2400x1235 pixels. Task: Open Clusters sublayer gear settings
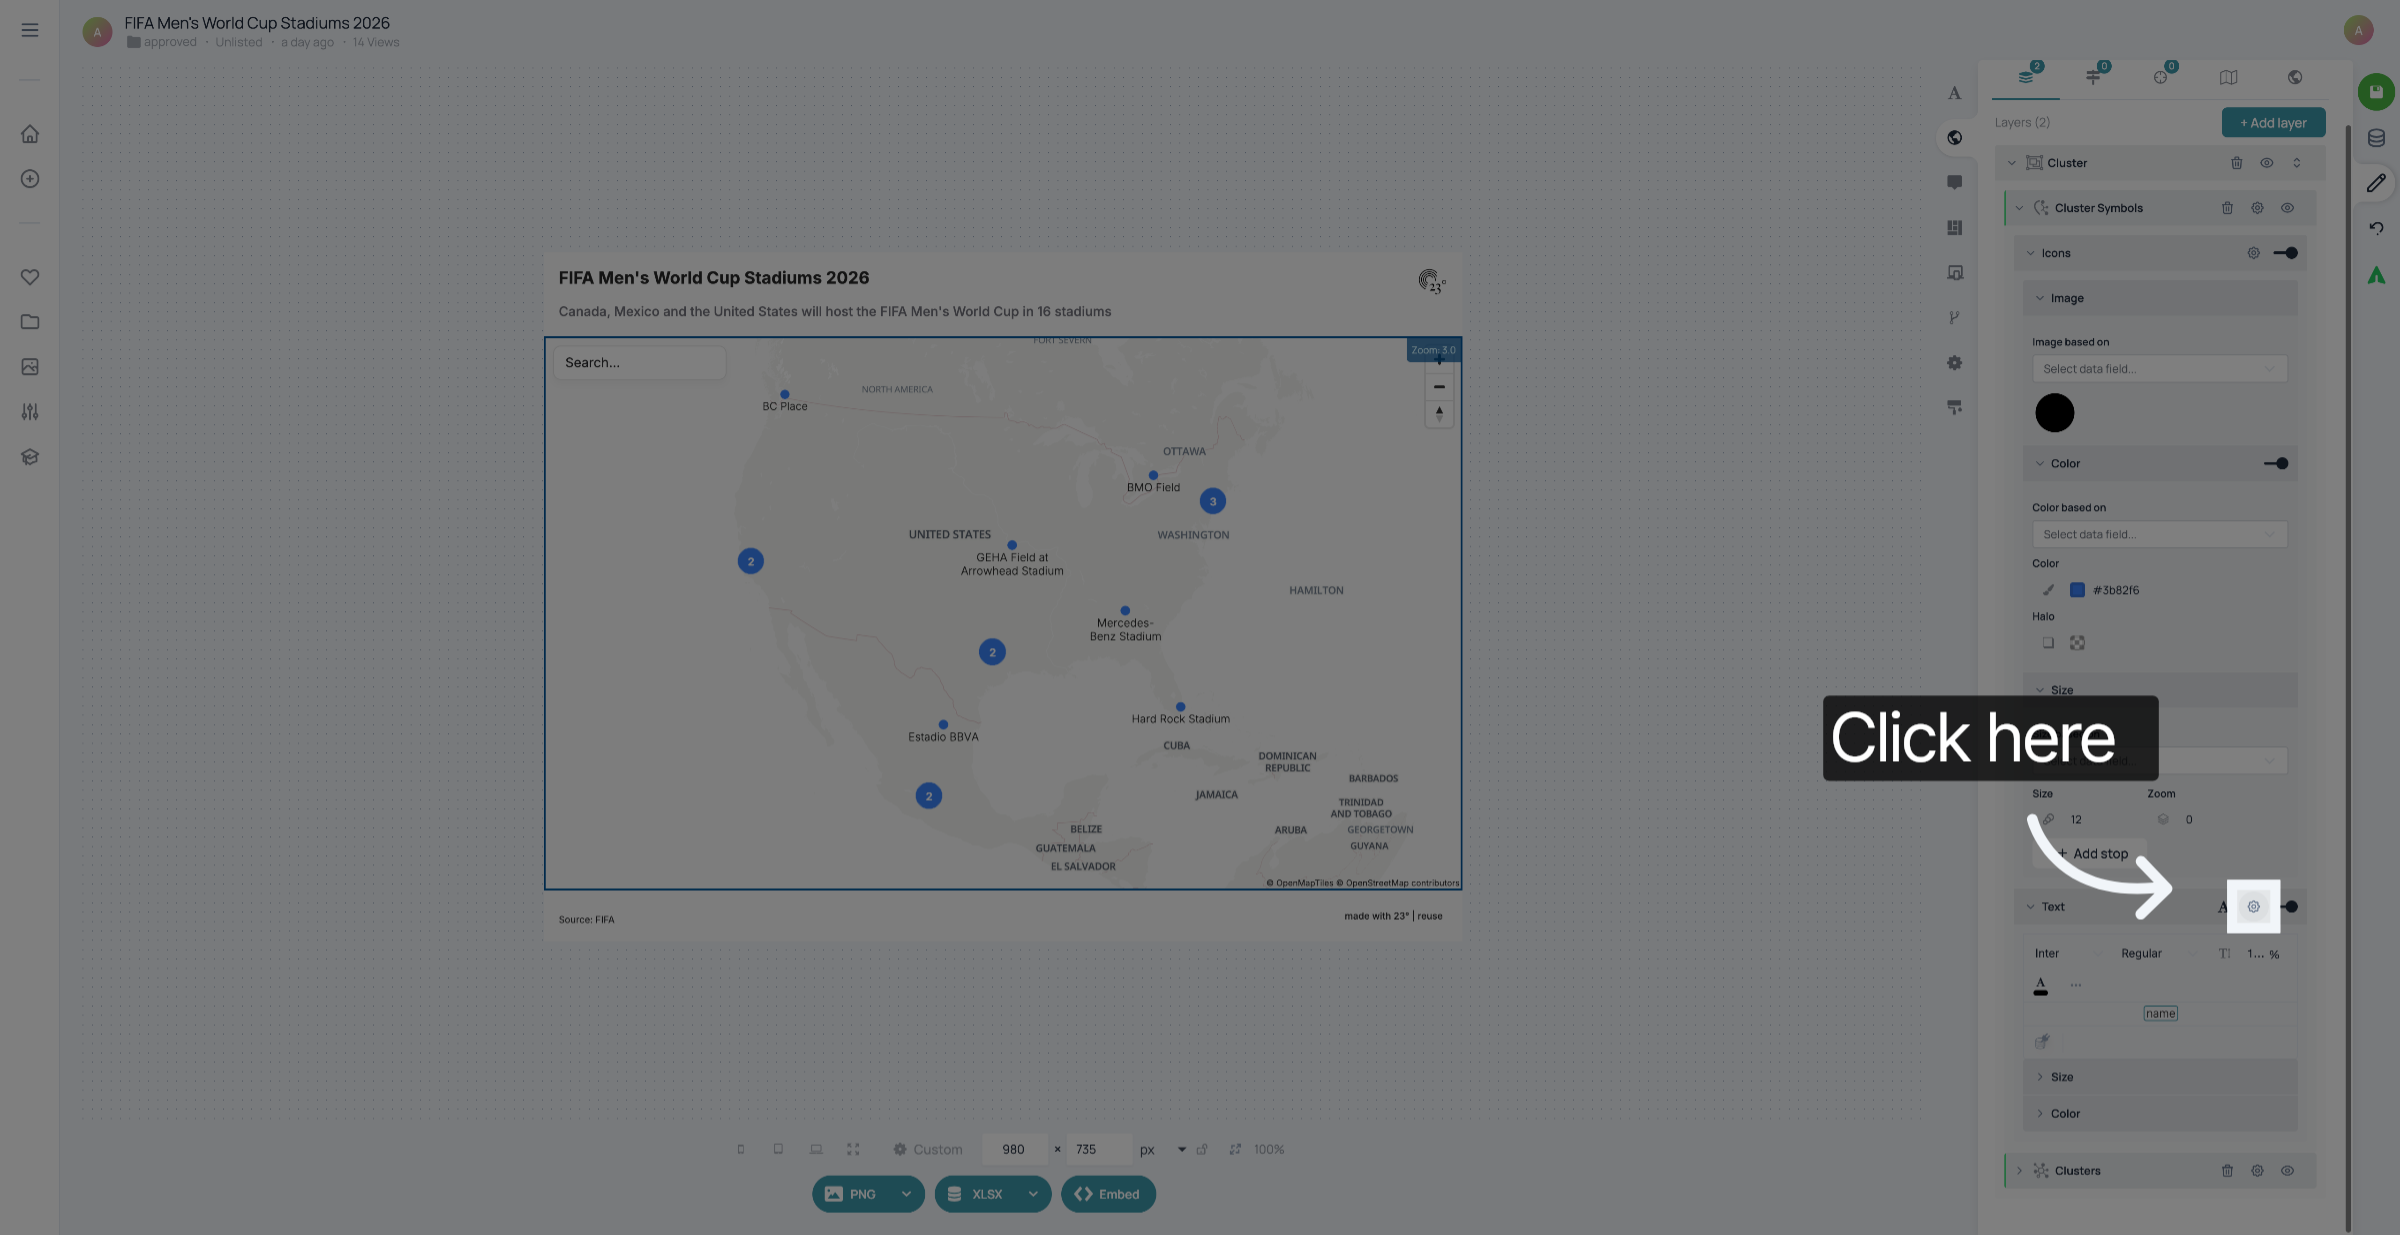(2257, 1171)
